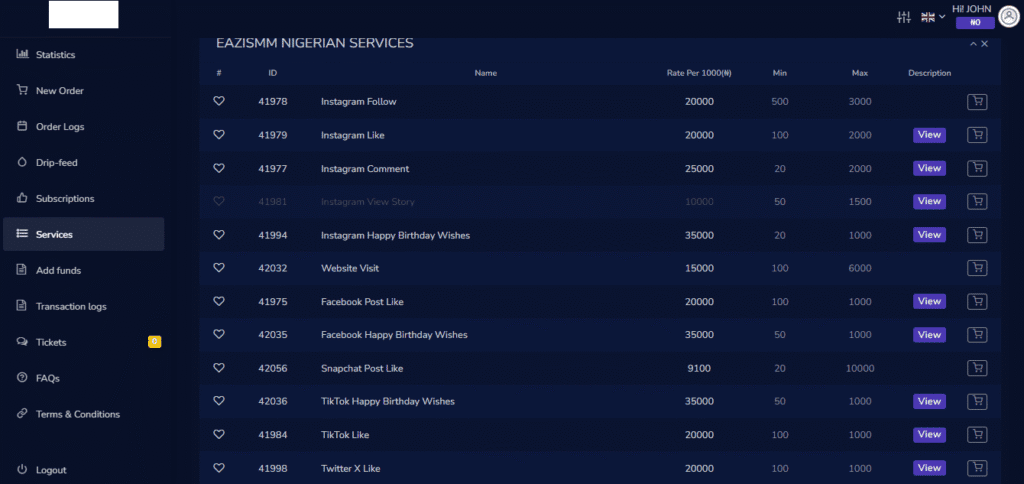Screen dimensions: 1024x484
Task: Open Subscriptions in sidebar
Action: (84, 199)
